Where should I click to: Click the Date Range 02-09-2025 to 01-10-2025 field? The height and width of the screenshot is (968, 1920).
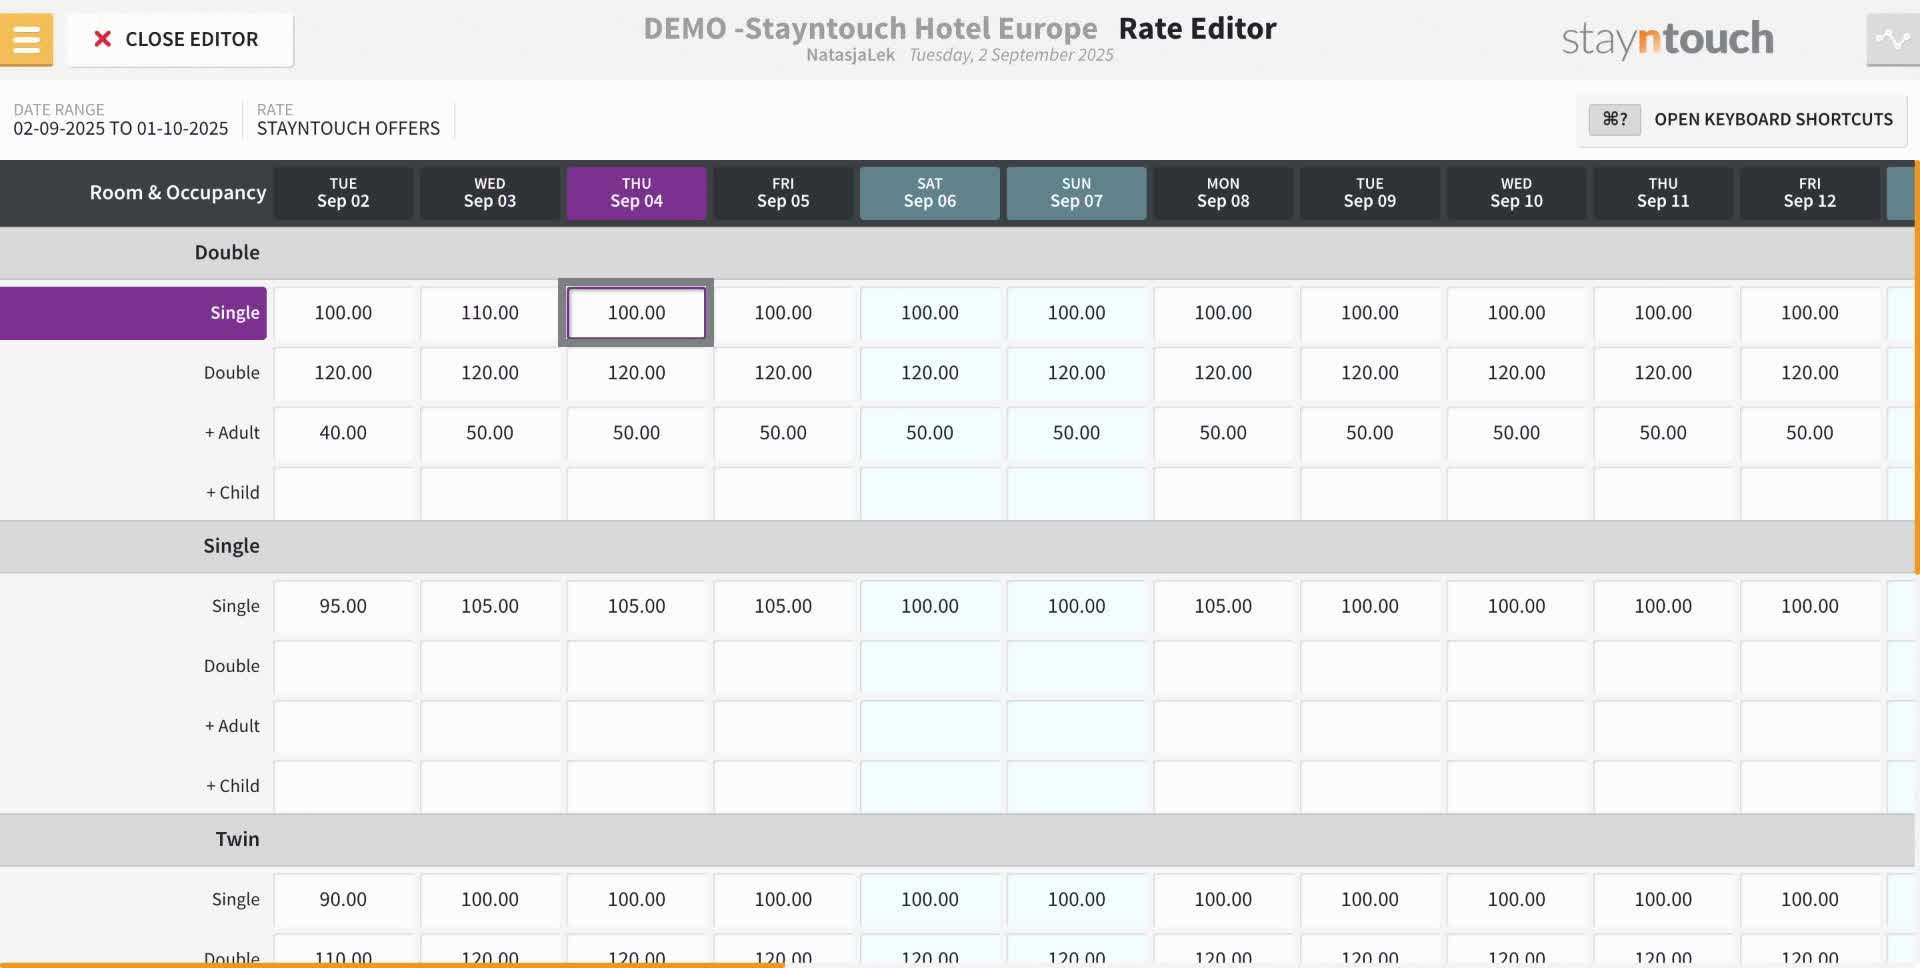coord(121,119)
